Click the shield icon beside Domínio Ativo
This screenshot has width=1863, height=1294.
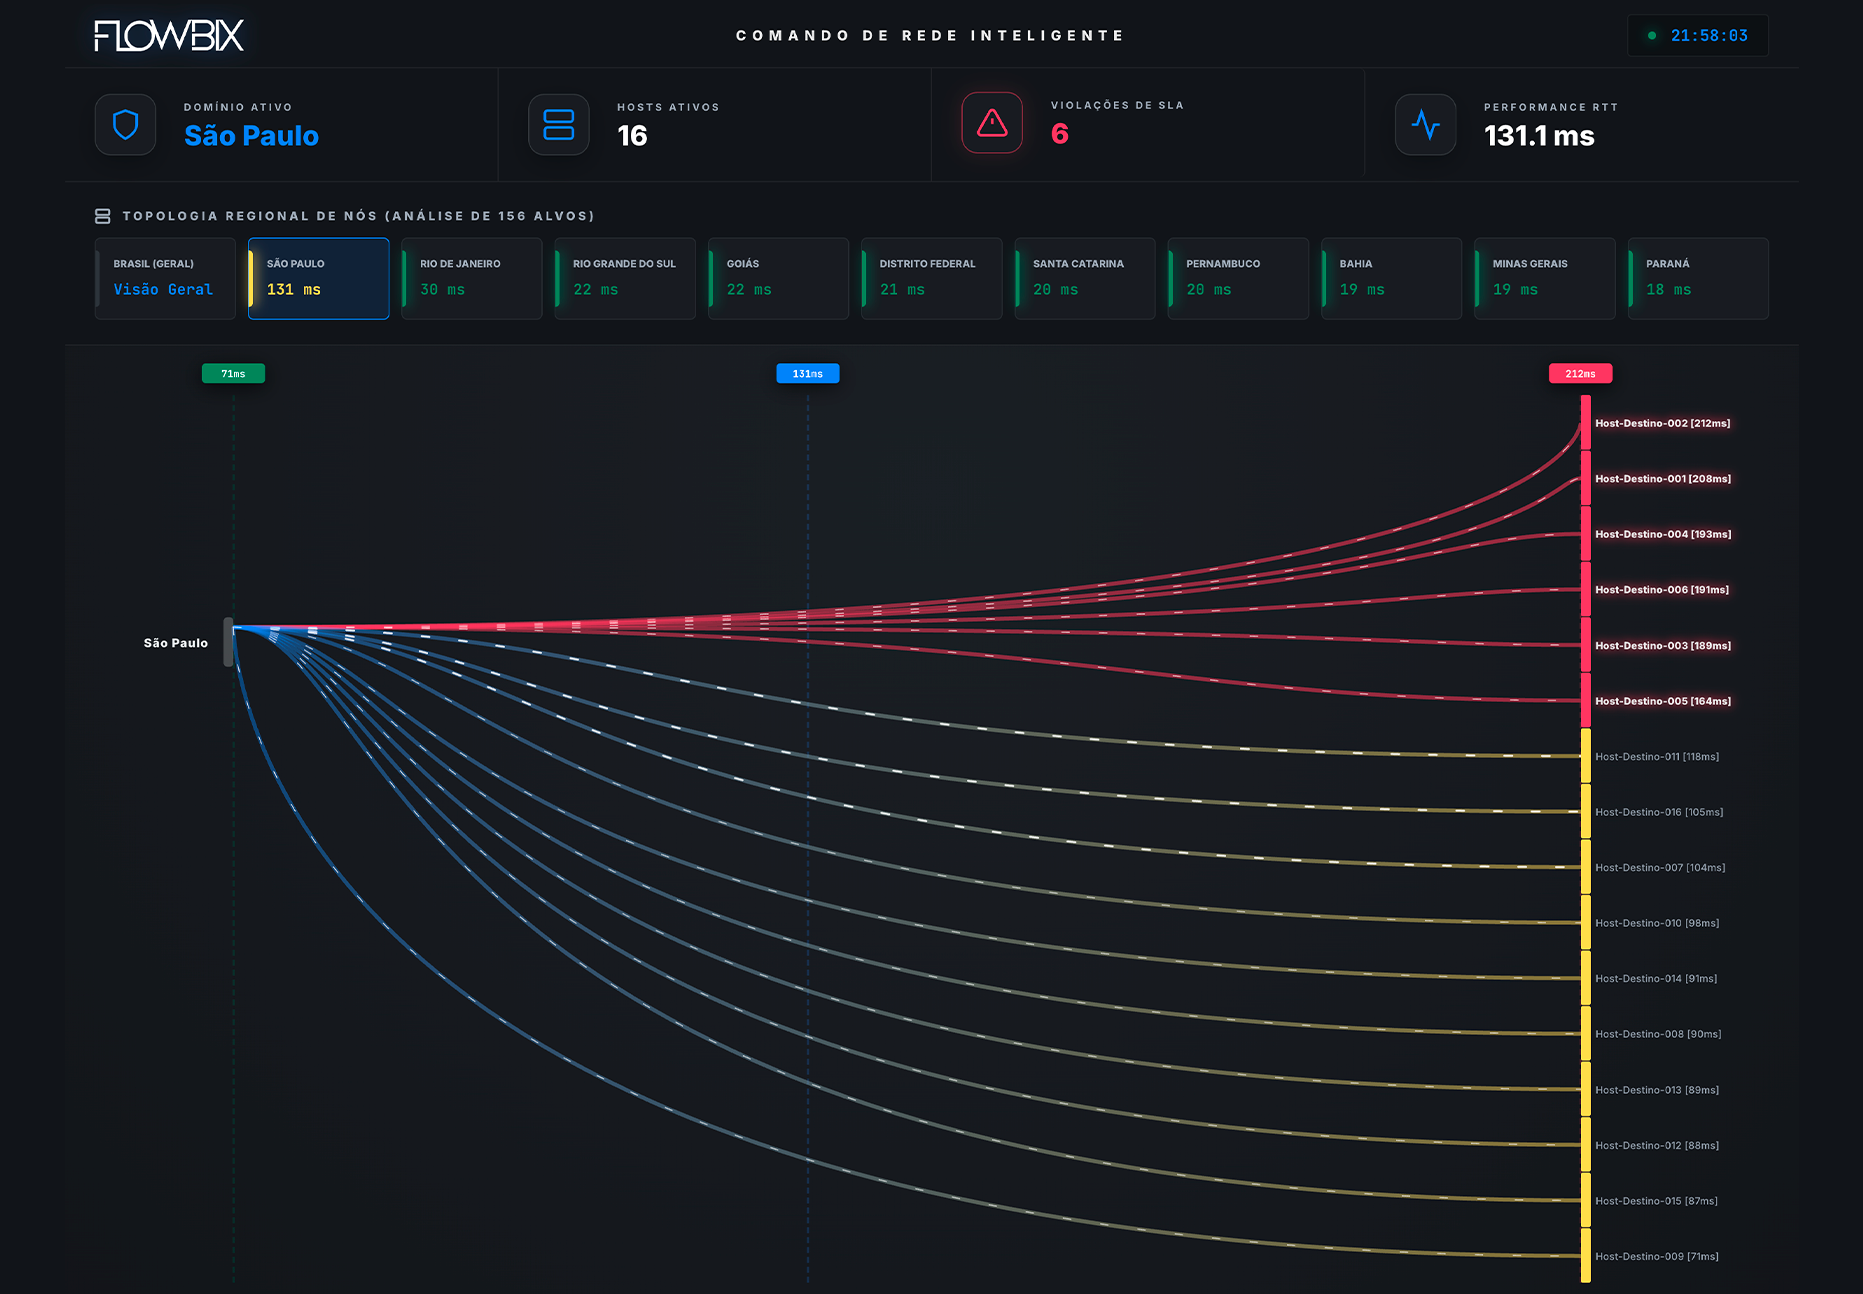point(125,124)
